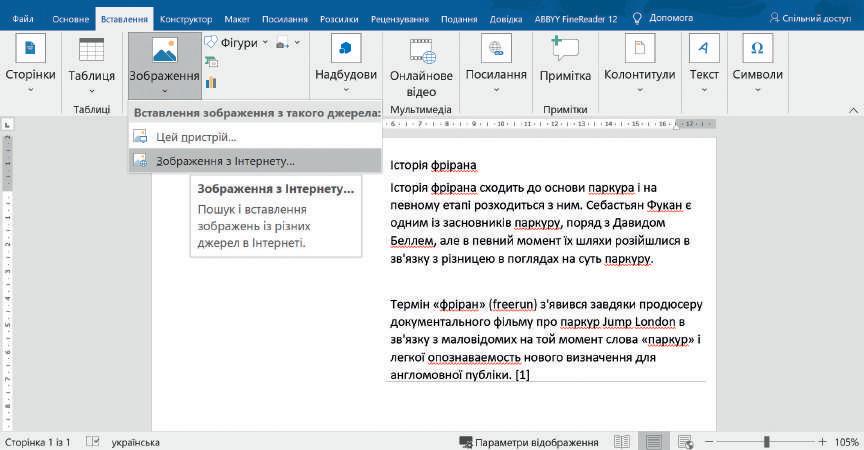This screenshot has width=864, height=450.
Task: Expand the screenshot dropdown arrow
Action: [298, 42]
